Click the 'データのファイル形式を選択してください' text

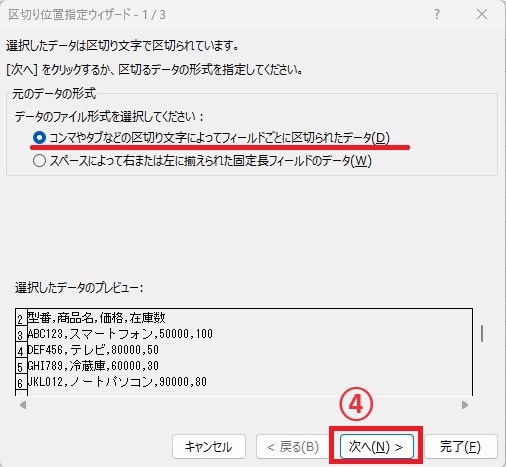[x=109, y=117]
